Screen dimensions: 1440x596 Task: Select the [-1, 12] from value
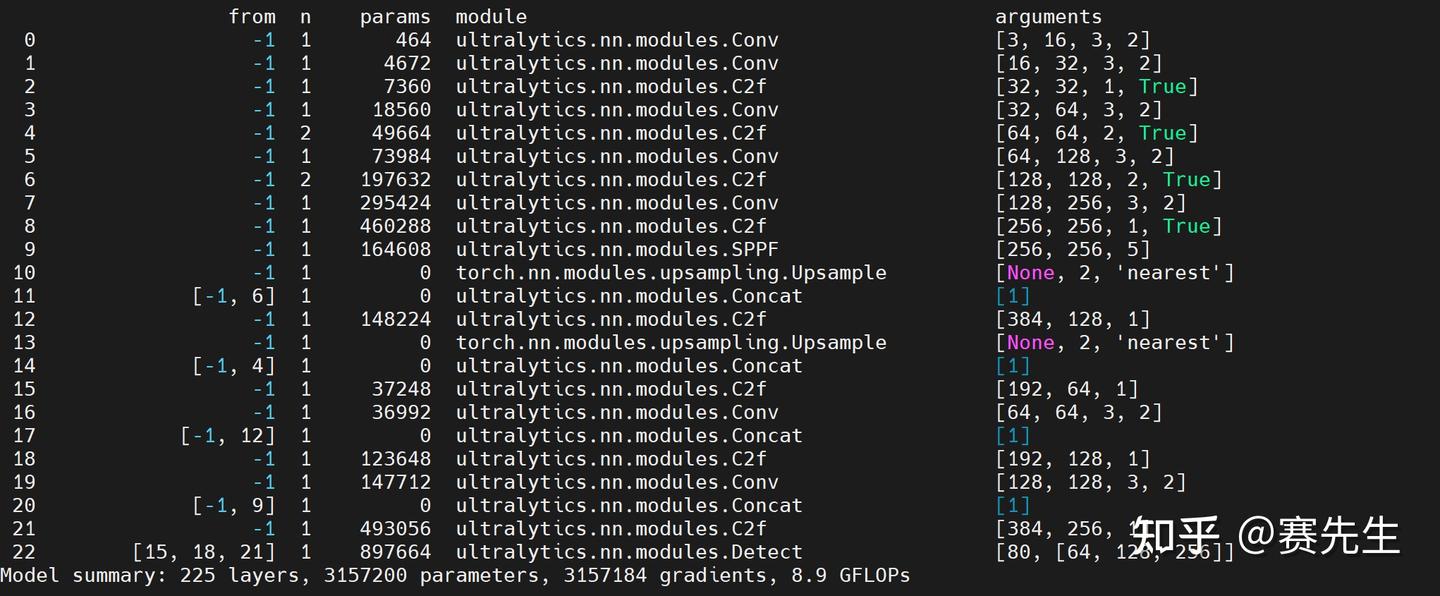click(x=228, y=436)
